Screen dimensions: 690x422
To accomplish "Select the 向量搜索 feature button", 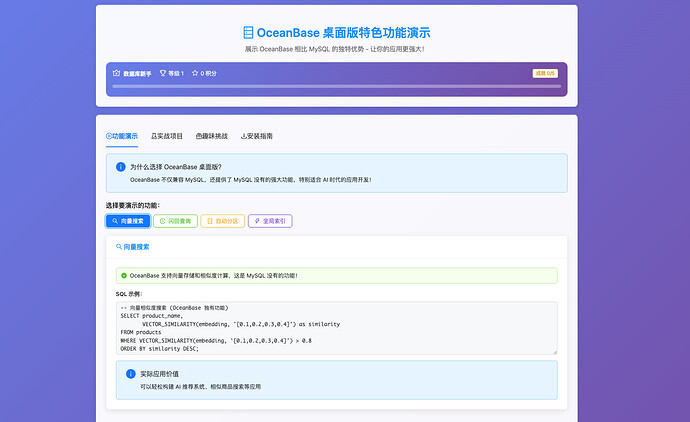I will [x=128, y=221].
